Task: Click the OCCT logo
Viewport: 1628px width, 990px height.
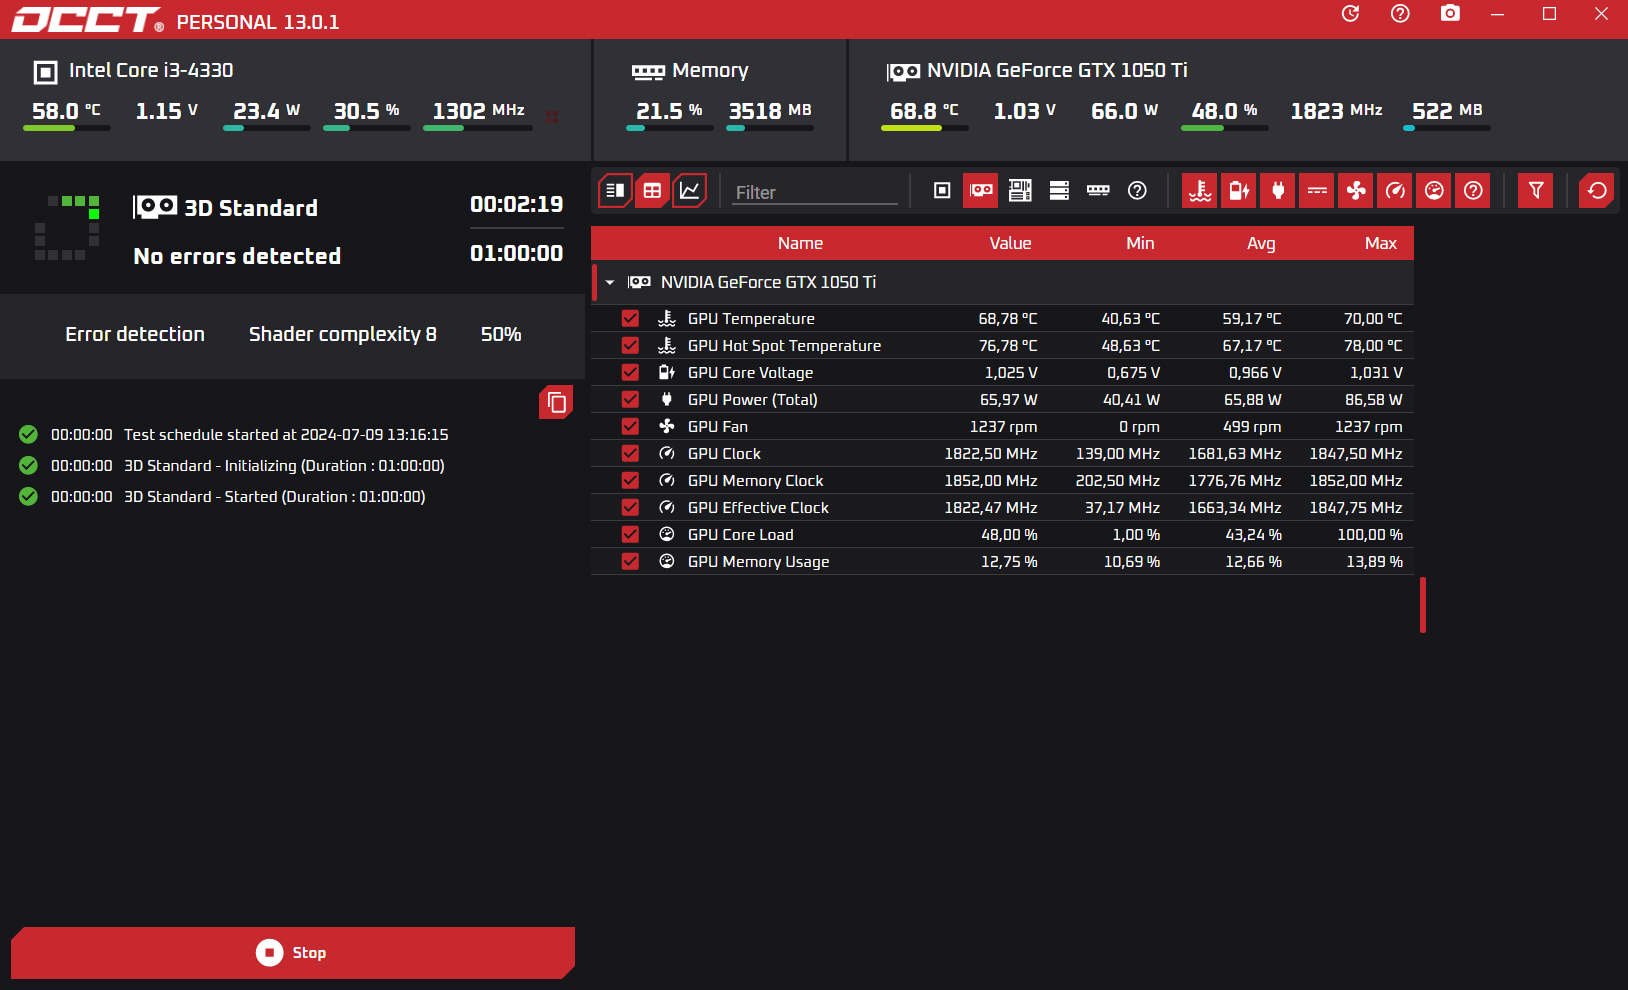Action: coord(86,20)
